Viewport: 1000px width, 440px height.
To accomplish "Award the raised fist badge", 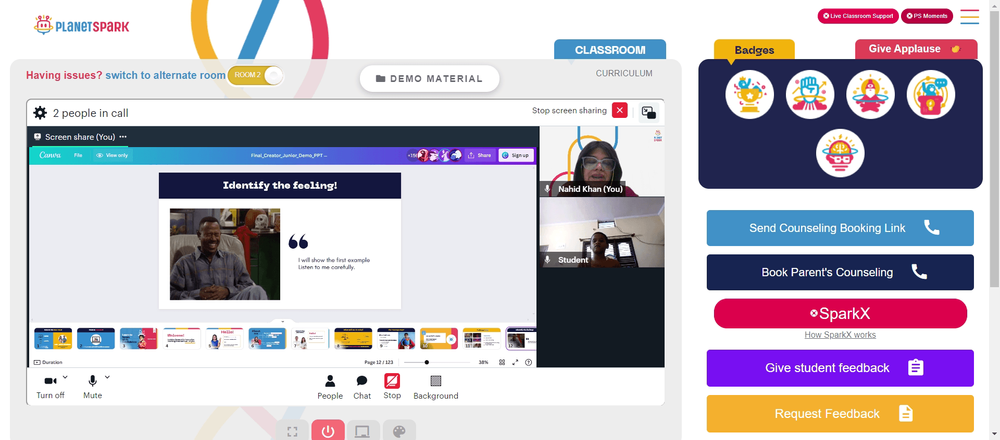I will (810, 94).
